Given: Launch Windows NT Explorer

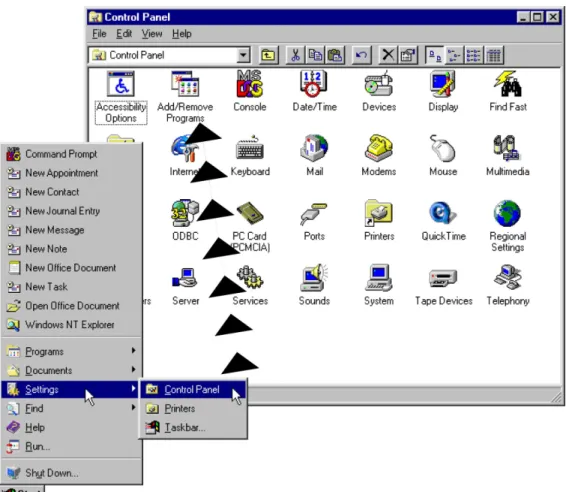Looking at the screenshot, I should click(x=71, y=325).
